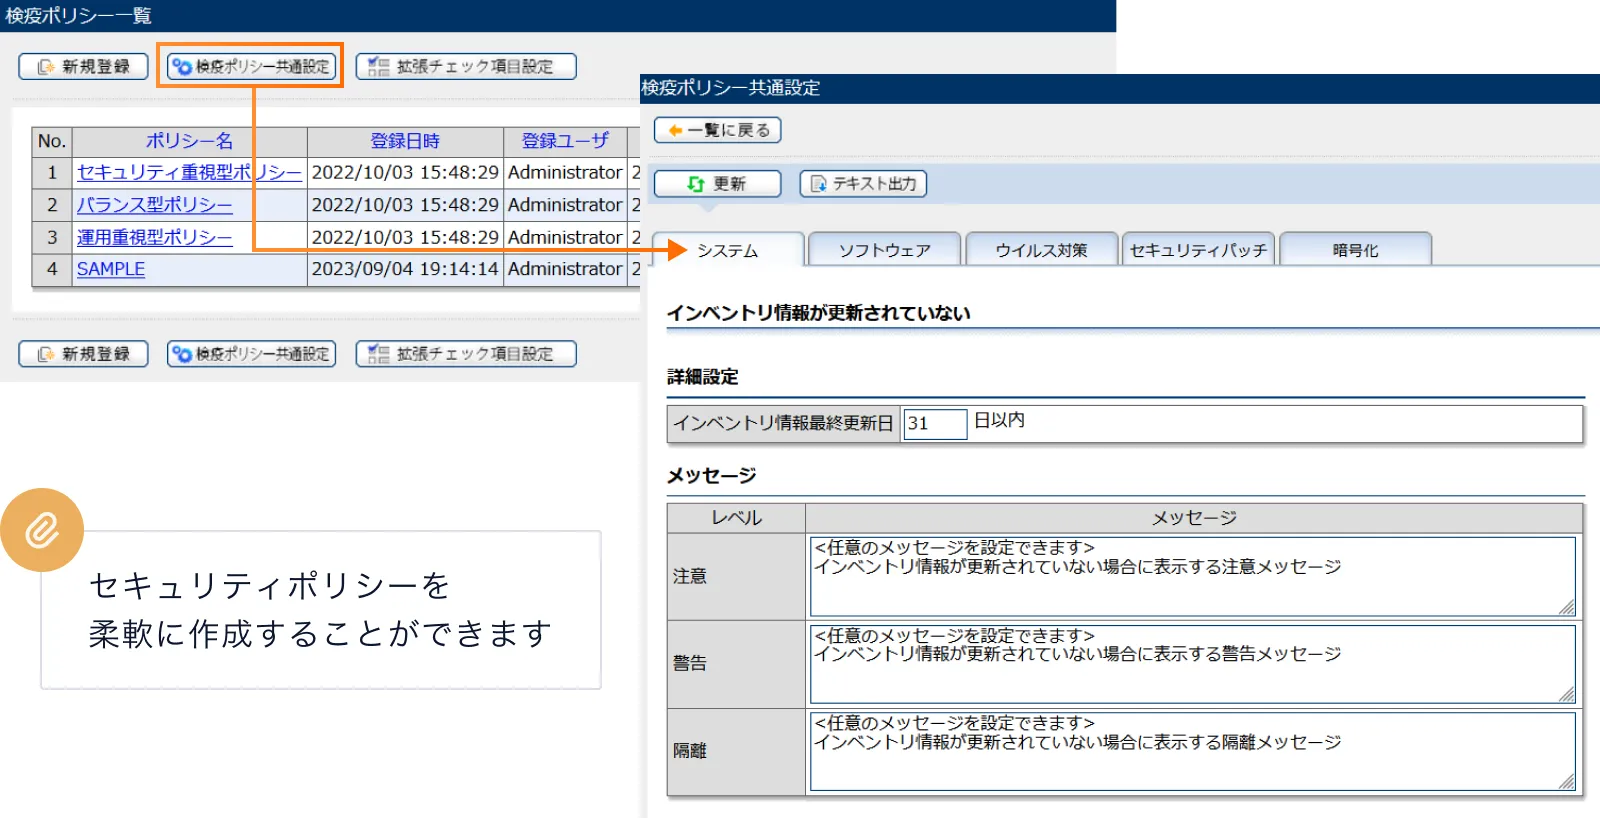Click the 検疫ポリシー一覧 title bar
The height and width of the screenshot is (818, 1600).
tap(558, 16)
